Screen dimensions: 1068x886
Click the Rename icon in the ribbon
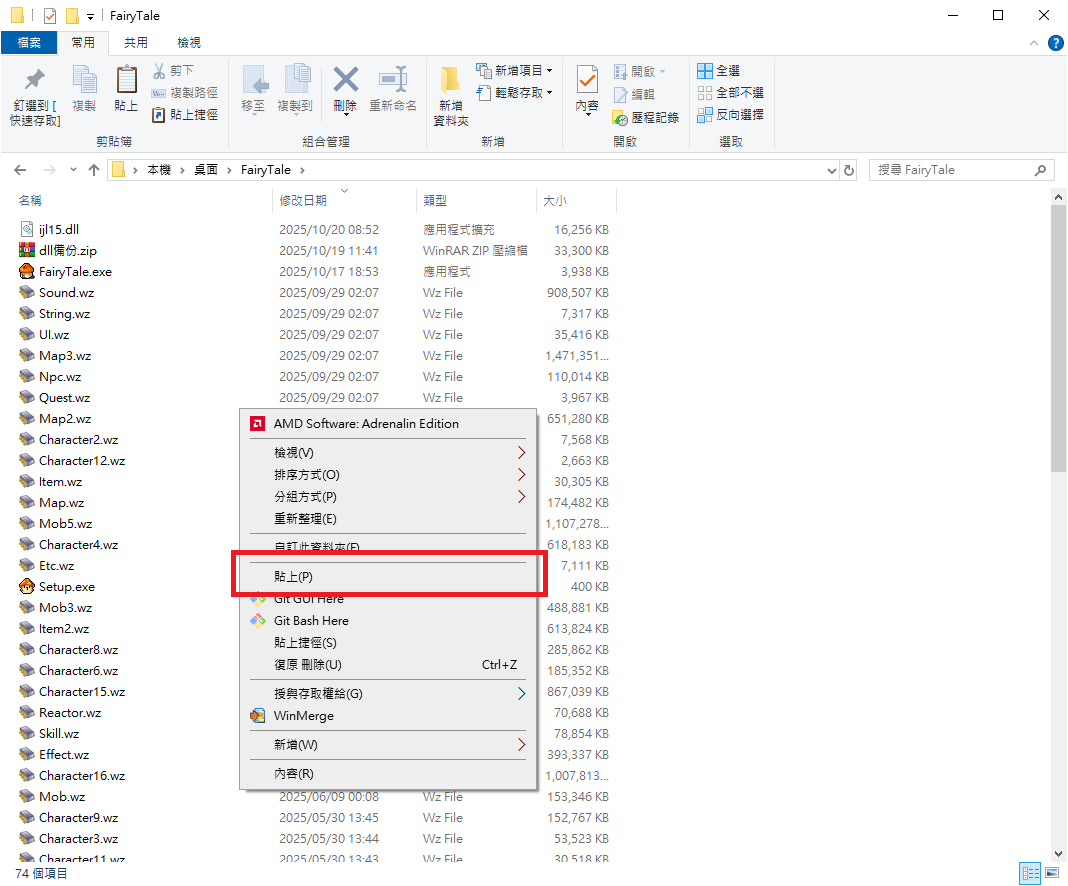[x=392, y=81]
